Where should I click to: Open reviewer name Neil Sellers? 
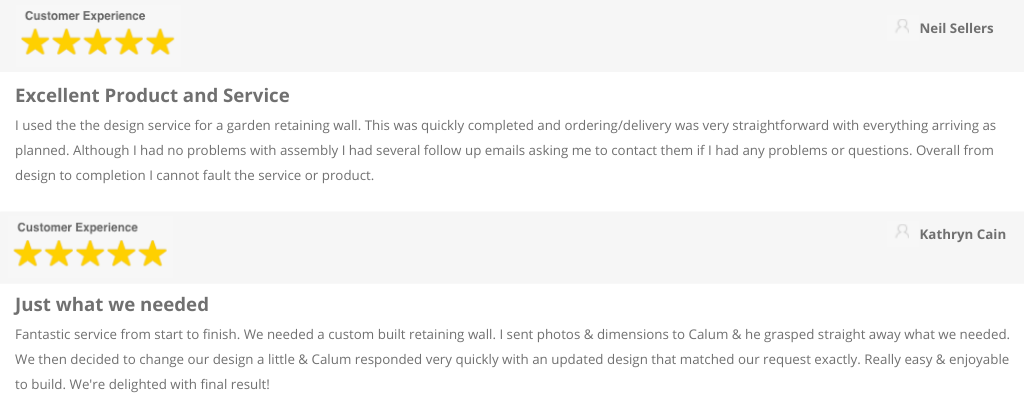956,28
